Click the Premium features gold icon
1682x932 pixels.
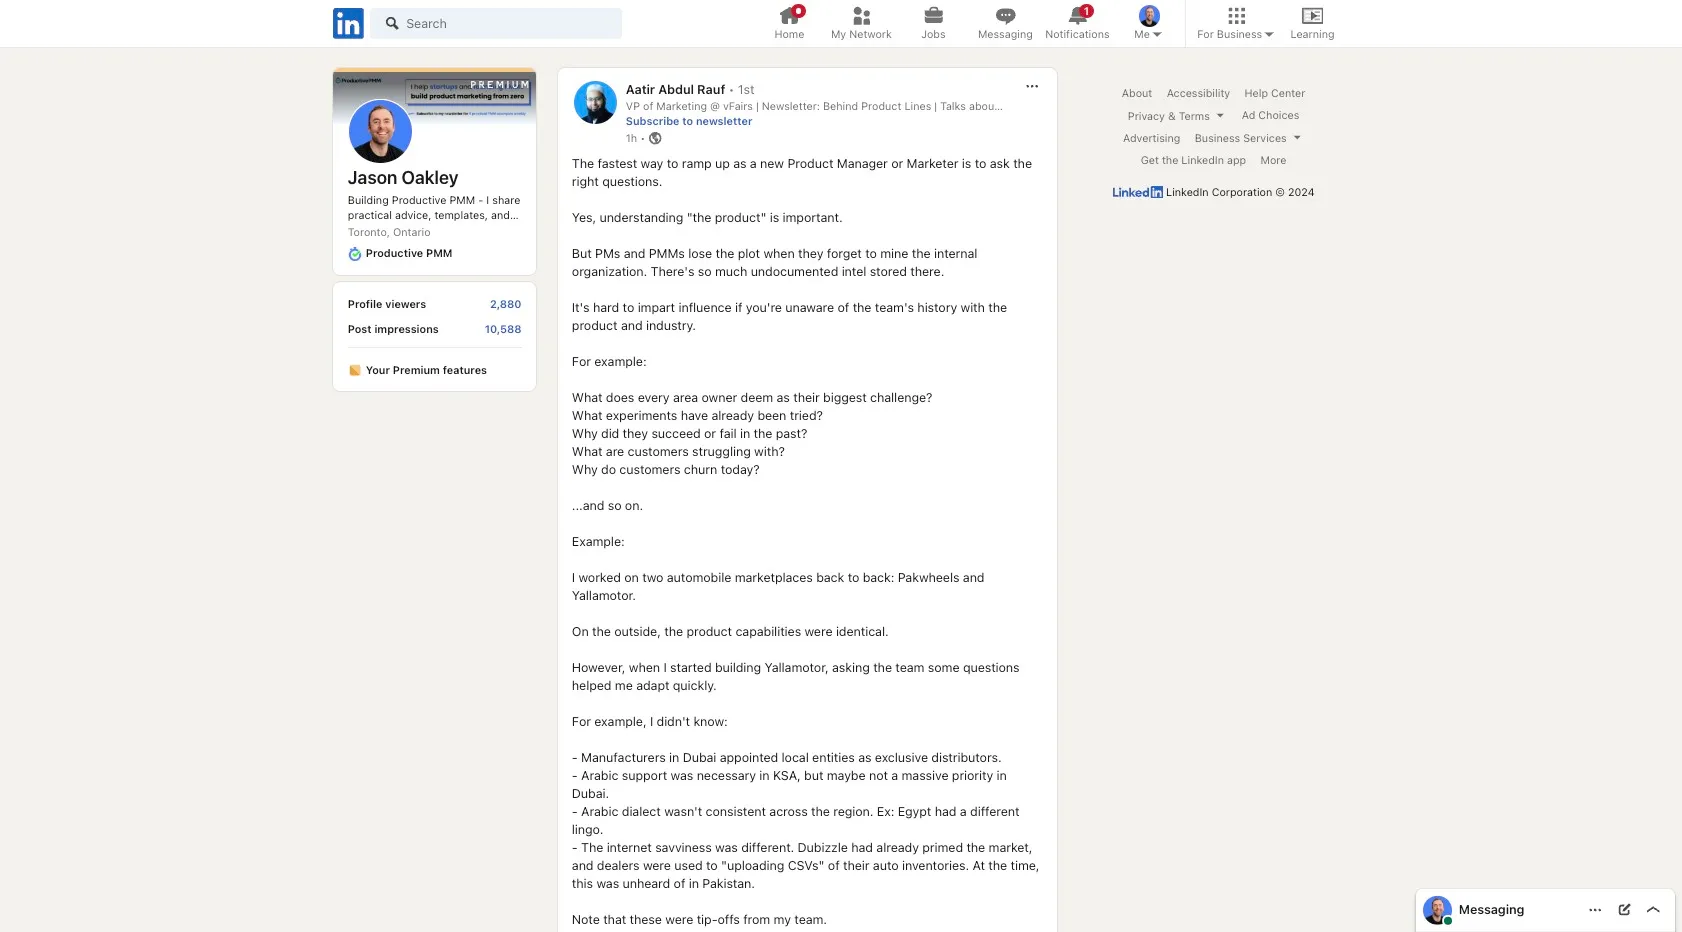[x=355, y=370]
